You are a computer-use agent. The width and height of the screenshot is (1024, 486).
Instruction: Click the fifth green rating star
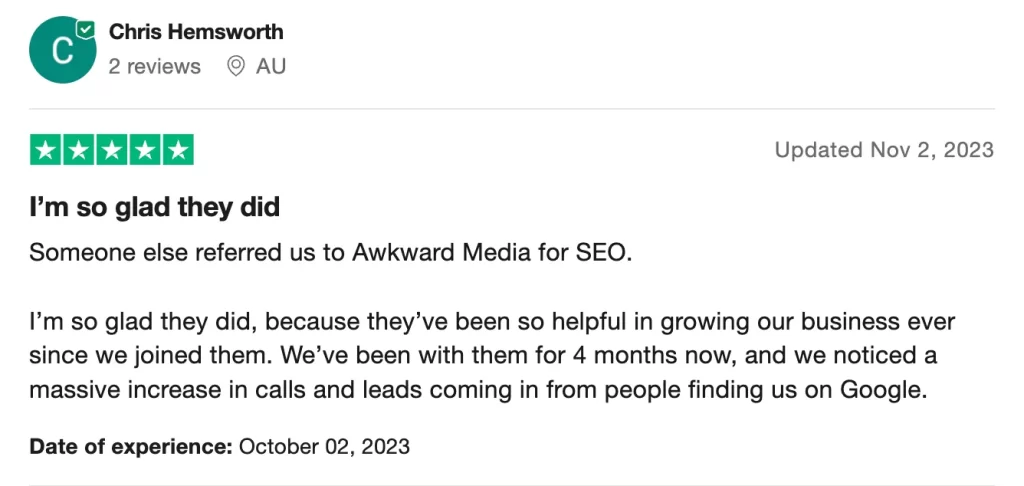(x=178, y=150)
